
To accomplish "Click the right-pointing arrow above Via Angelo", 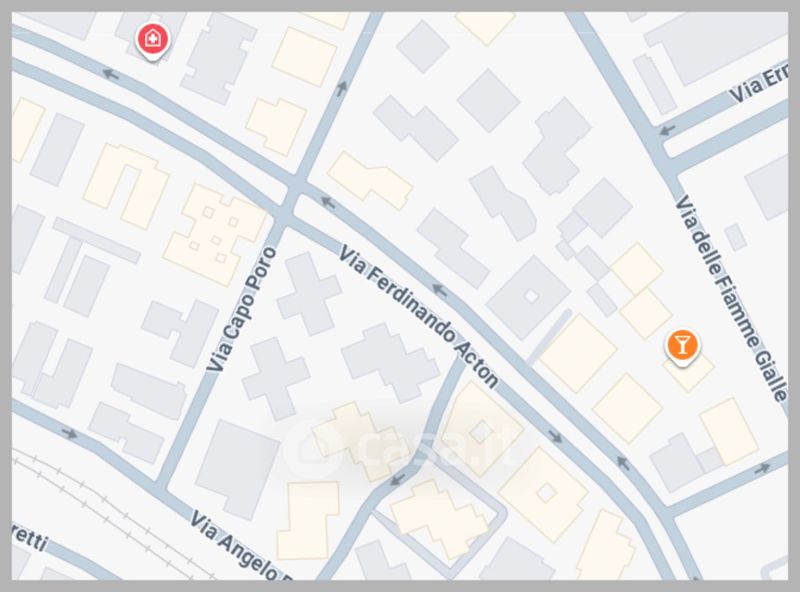I will (x=69, y=434).
